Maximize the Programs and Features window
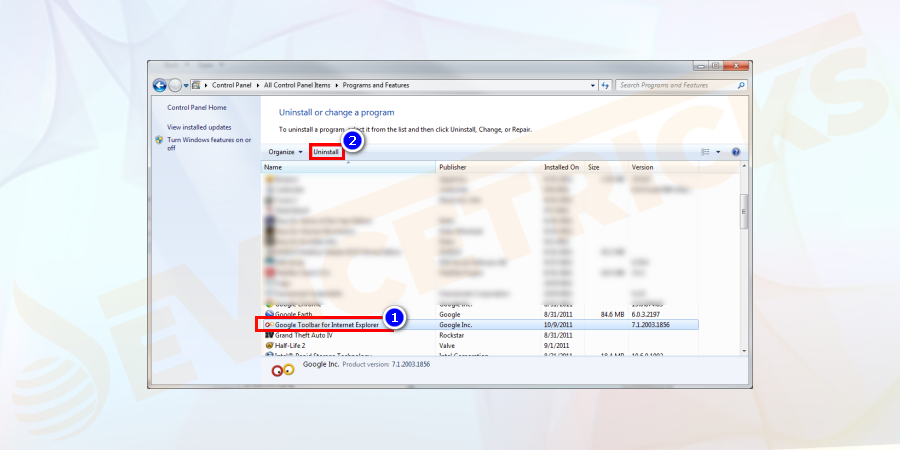This screenshot has height=450, width=900. pyautogui.click(x=715, y=65)
